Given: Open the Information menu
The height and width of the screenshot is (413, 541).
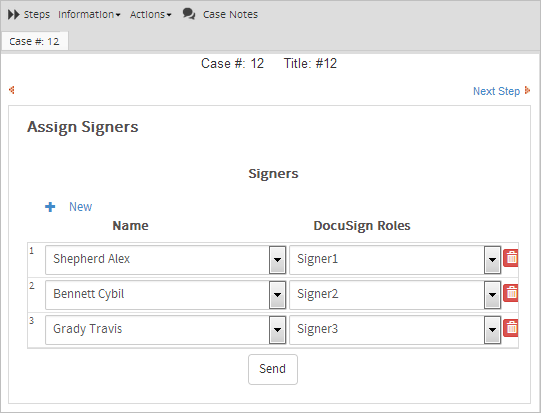Looking at the screenshot, I should 89,14.
